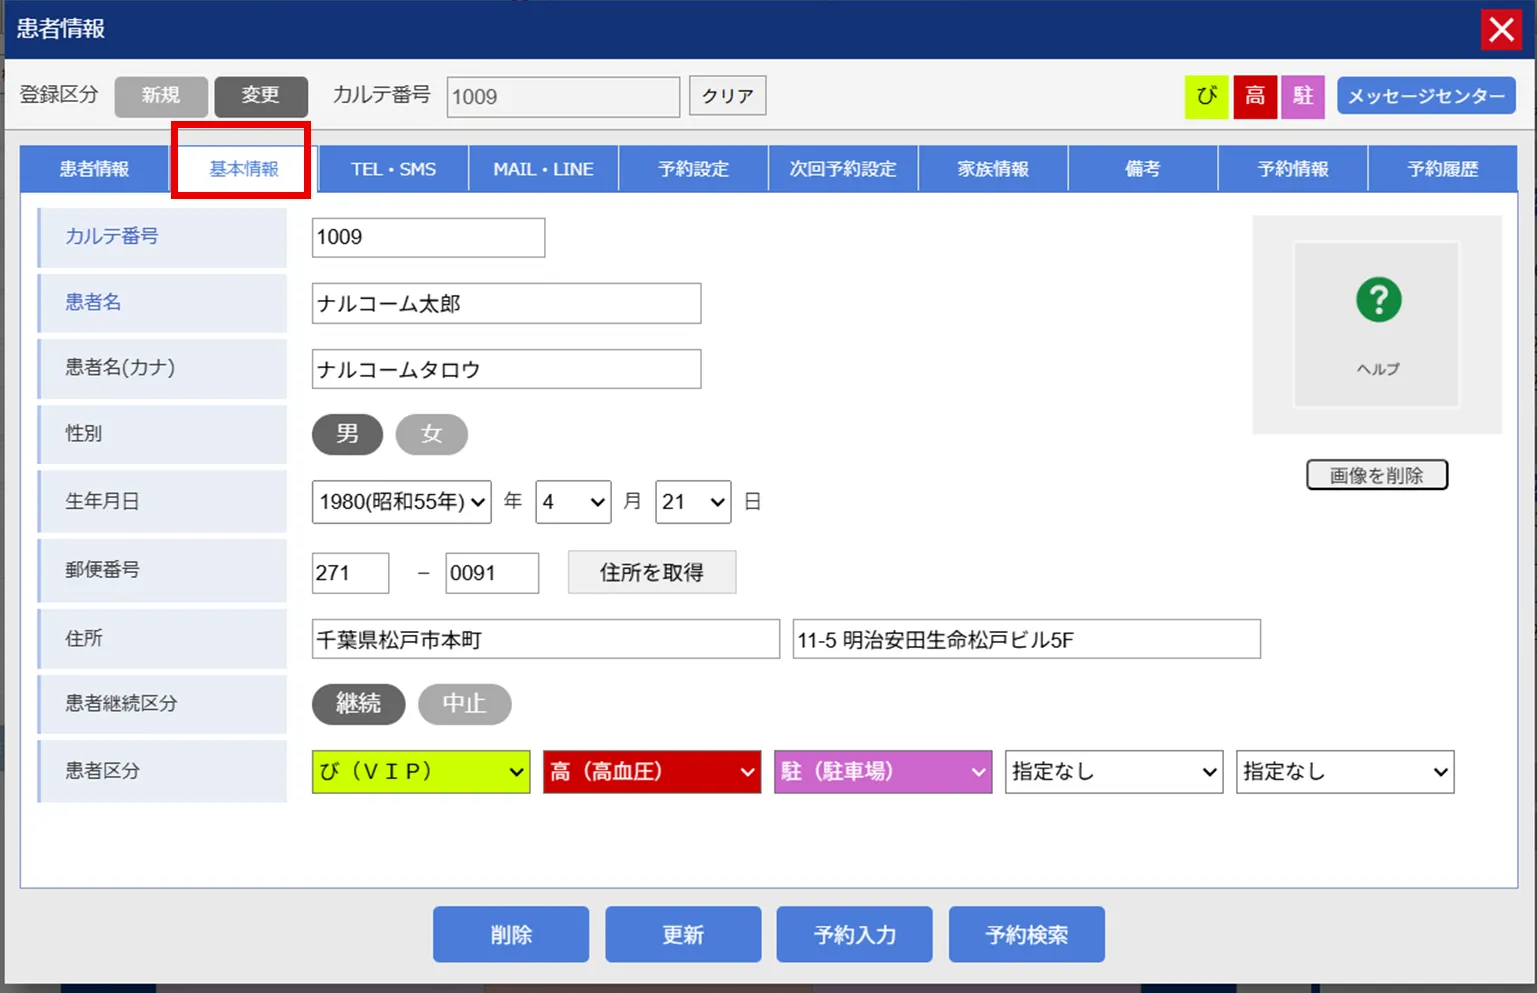Set patient status to 継続
Screen dimensions: 1537x993
[x=358, y=704]
